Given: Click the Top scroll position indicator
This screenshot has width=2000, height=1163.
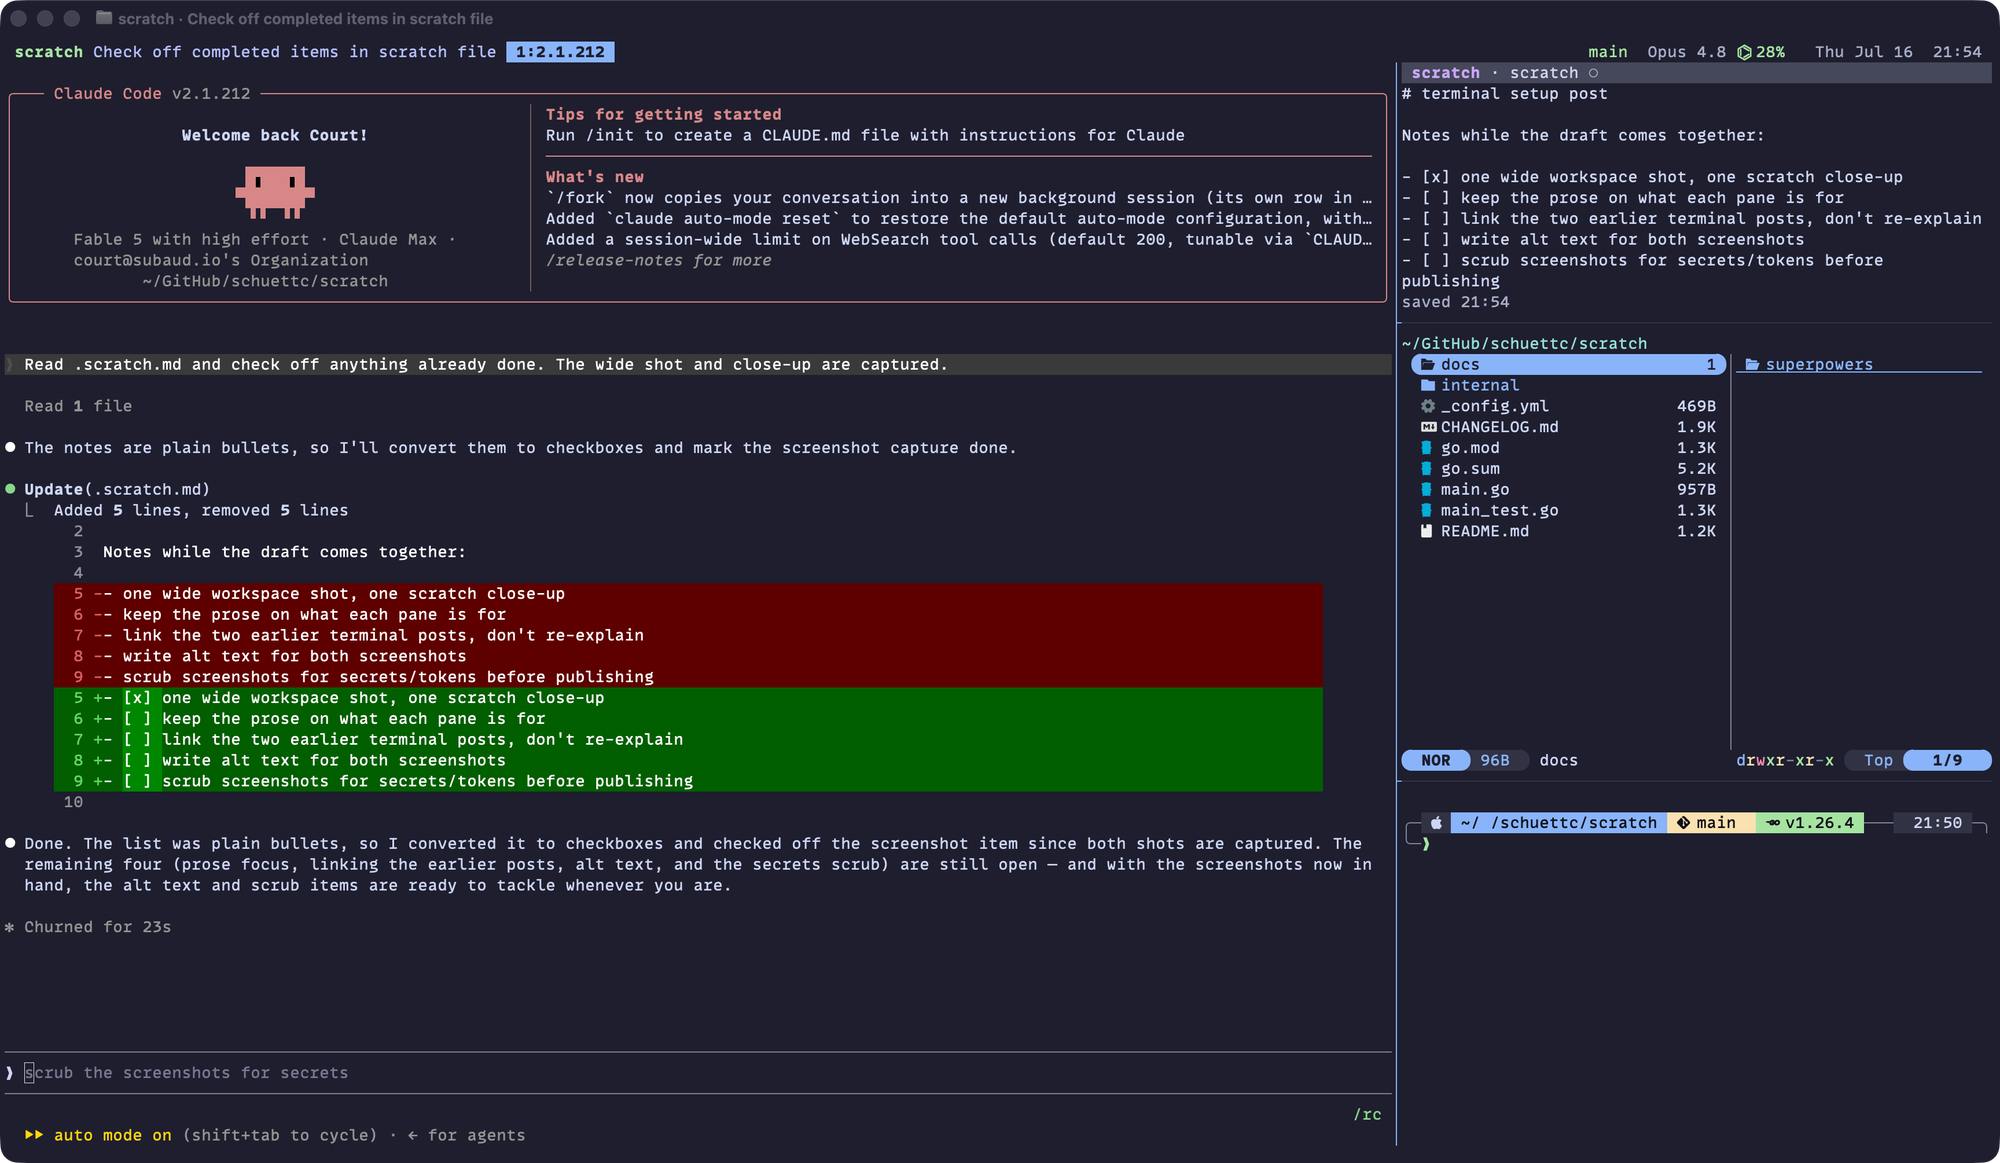Looking at the screenshot, I should point(1878,760).
